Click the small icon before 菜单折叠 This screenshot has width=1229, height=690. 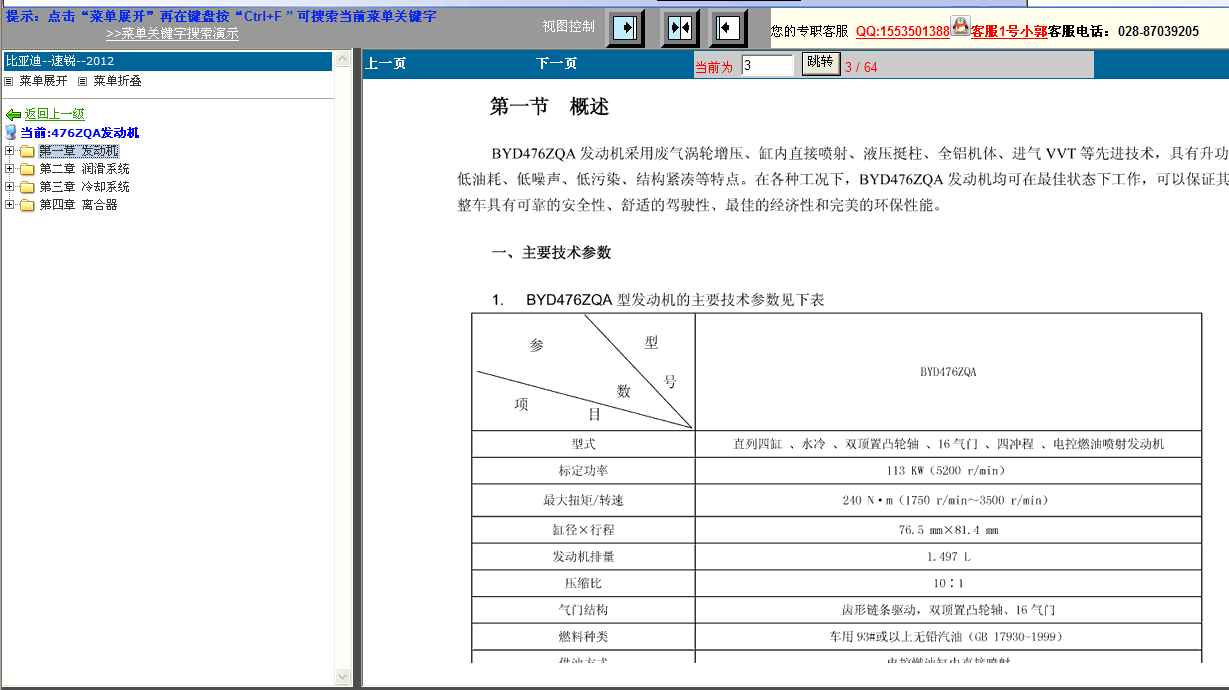tap(83, 81)
